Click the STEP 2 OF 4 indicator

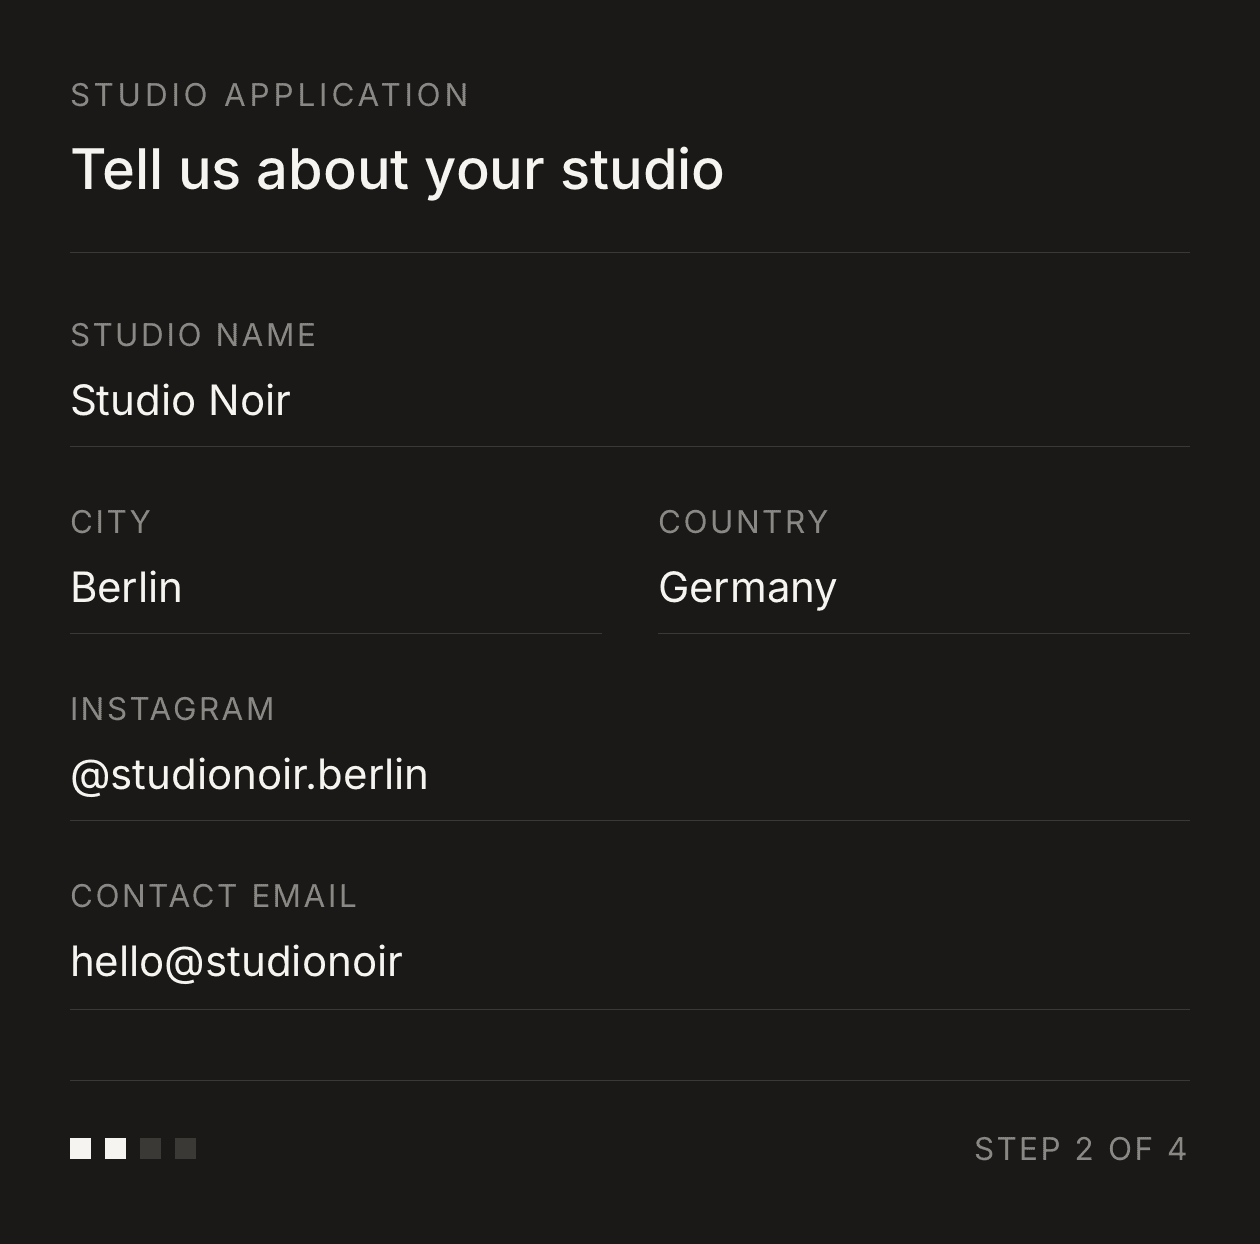[1080, 1149]
